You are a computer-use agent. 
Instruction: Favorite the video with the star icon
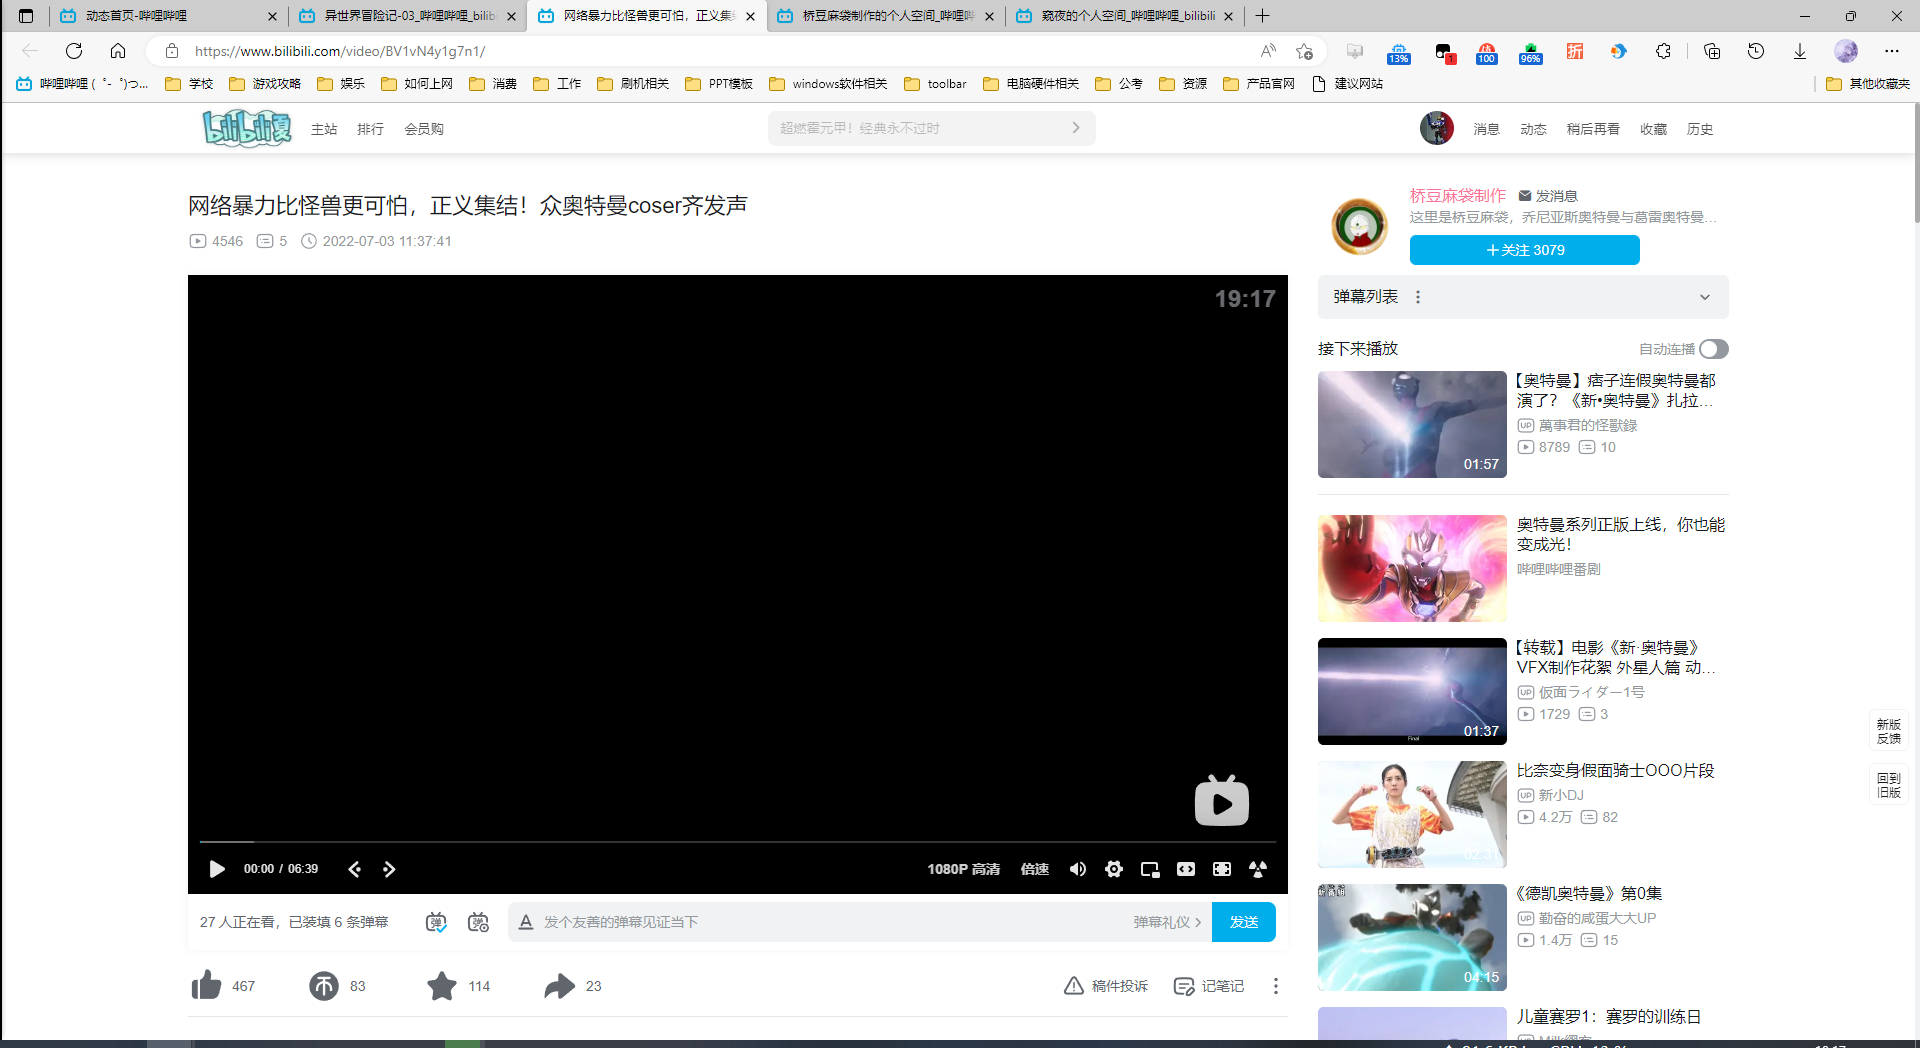pyautogui.click(x=442, y=986)
